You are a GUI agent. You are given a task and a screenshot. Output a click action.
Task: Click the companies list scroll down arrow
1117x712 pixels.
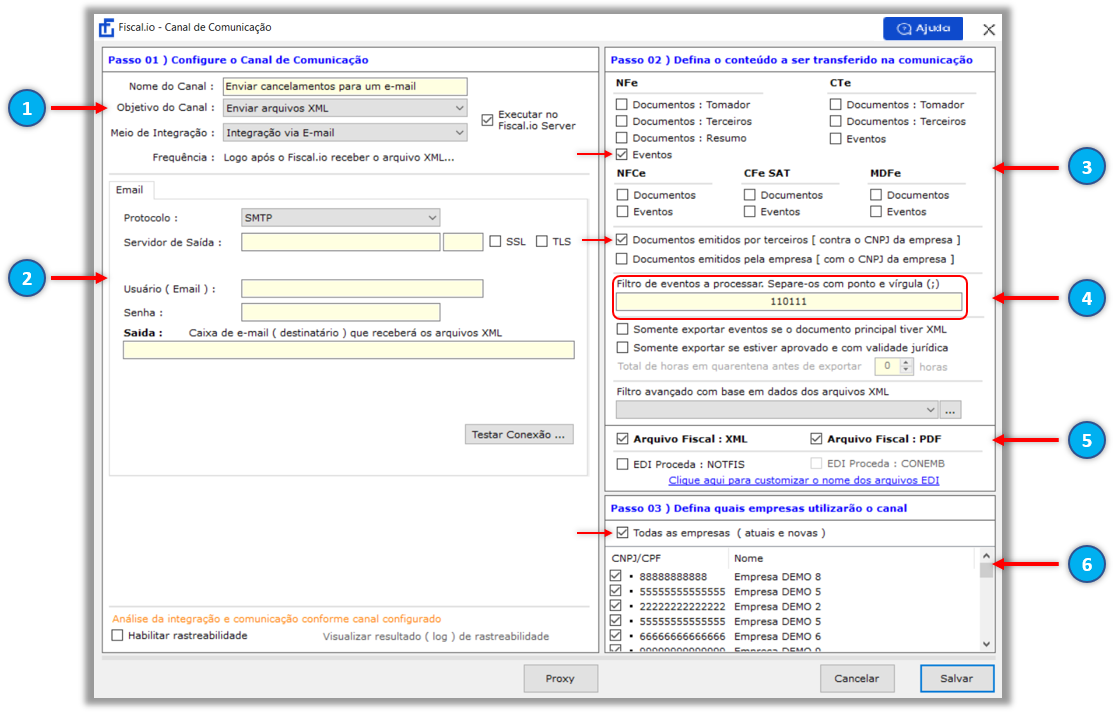tap(987, 644)
